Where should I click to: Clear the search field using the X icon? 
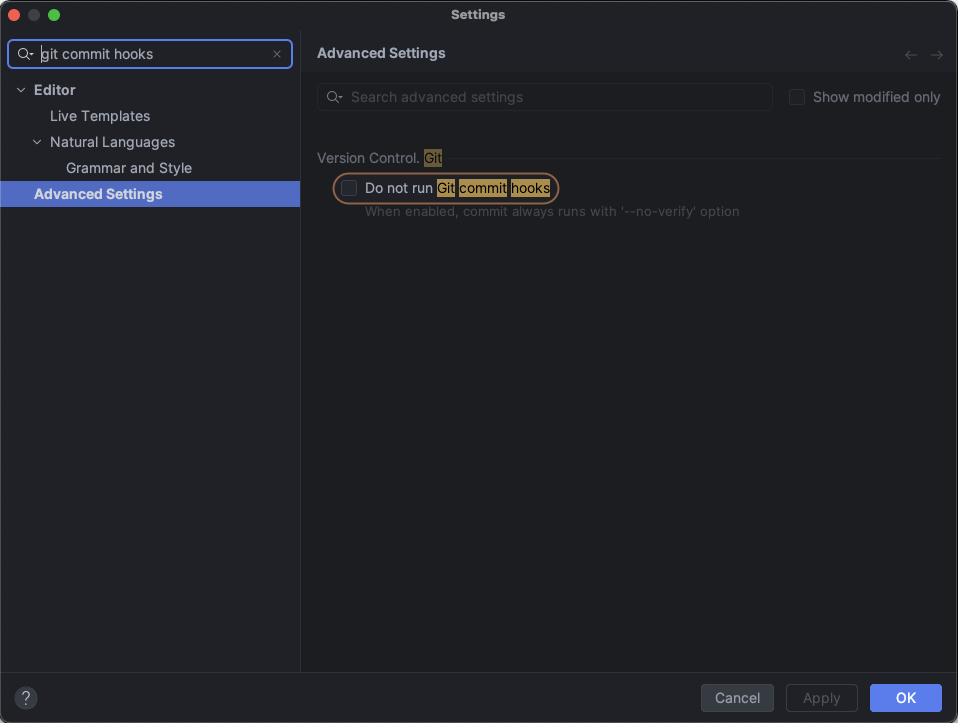tap(277, 54)
